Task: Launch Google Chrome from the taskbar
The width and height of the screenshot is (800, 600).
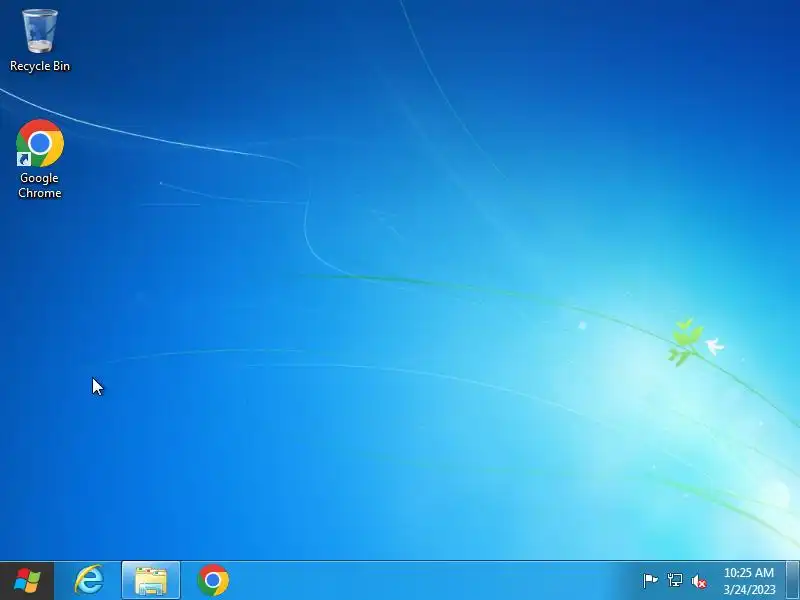Action: tap(213, 580)
